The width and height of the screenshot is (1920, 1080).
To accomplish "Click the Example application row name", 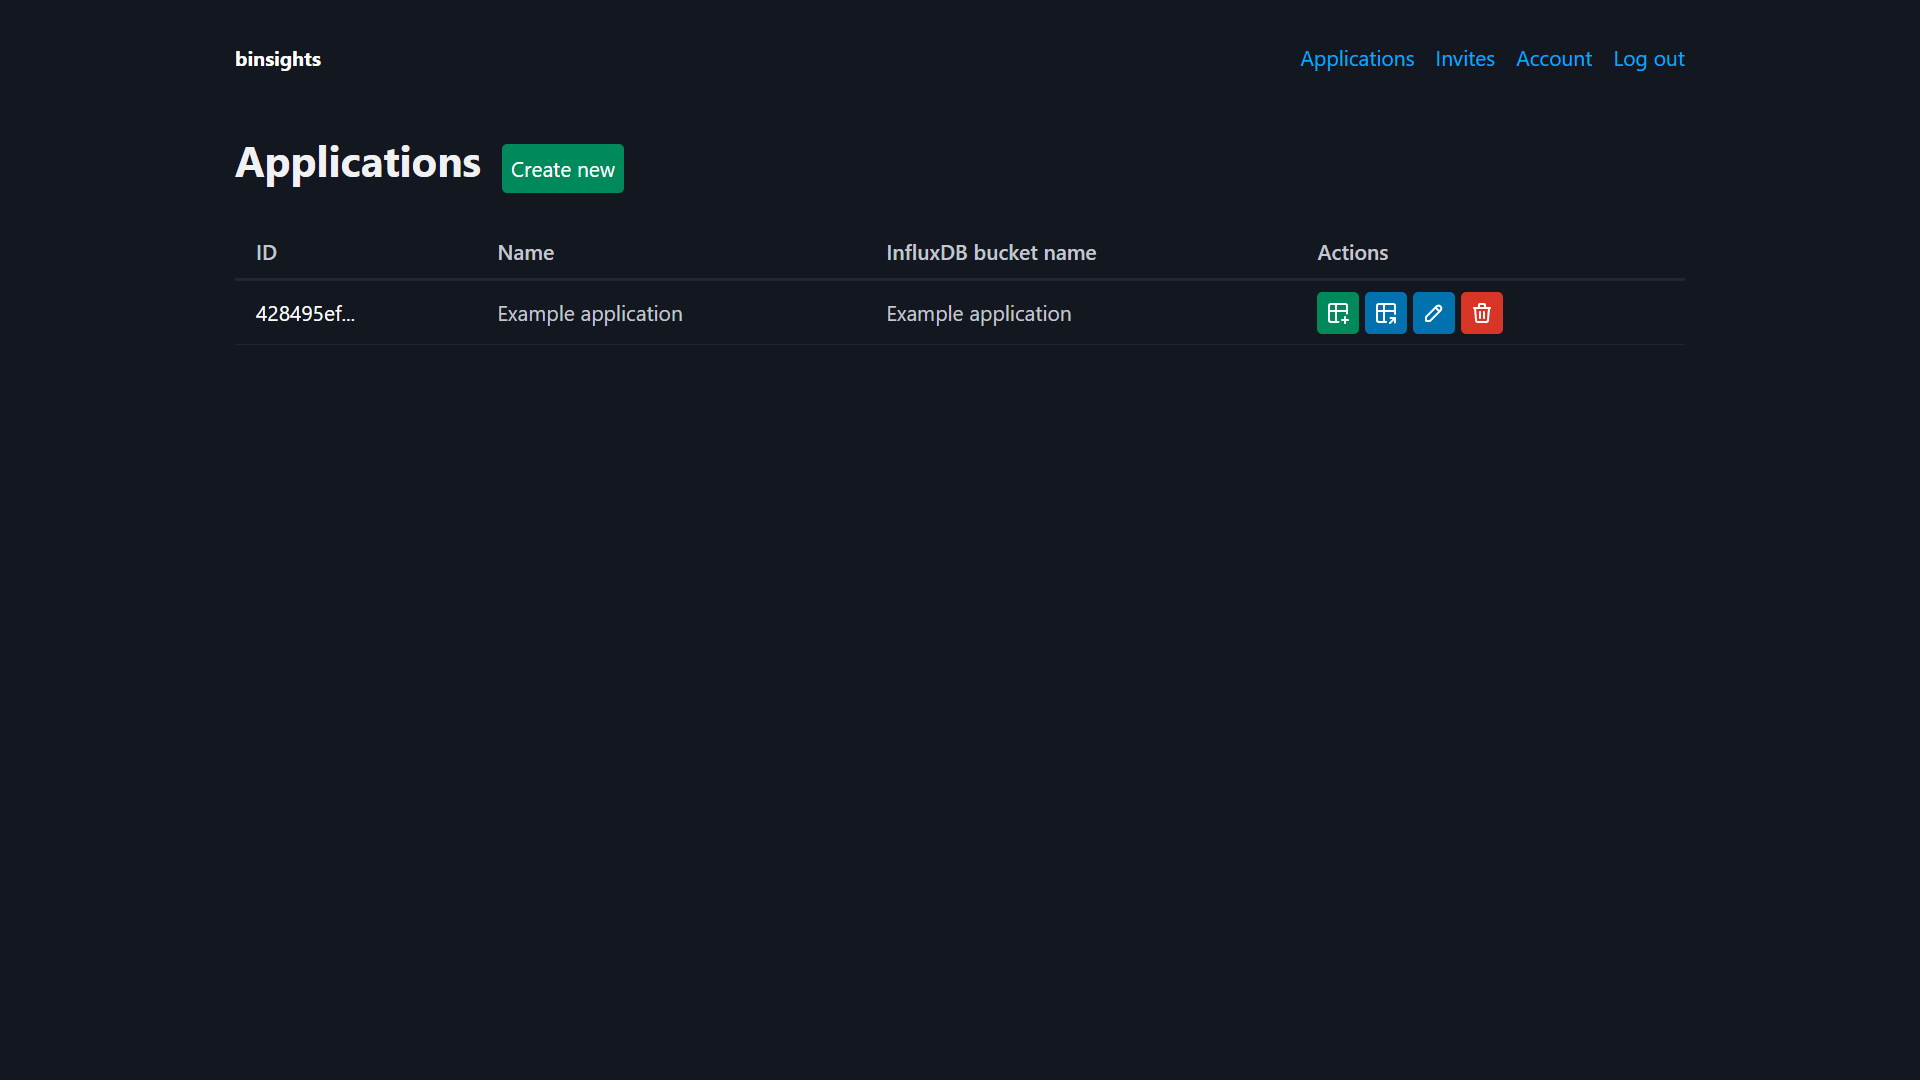I will click(589, 313).
